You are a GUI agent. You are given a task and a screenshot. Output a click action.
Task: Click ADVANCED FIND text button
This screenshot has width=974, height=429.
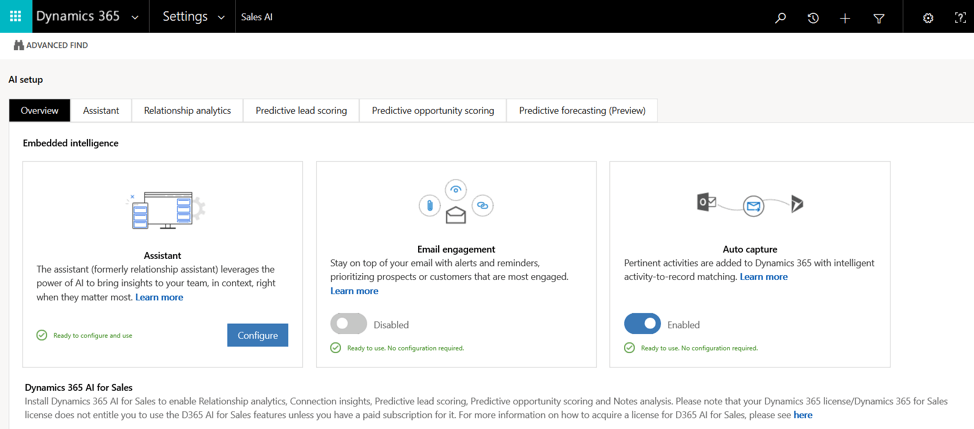pos(57,45)
